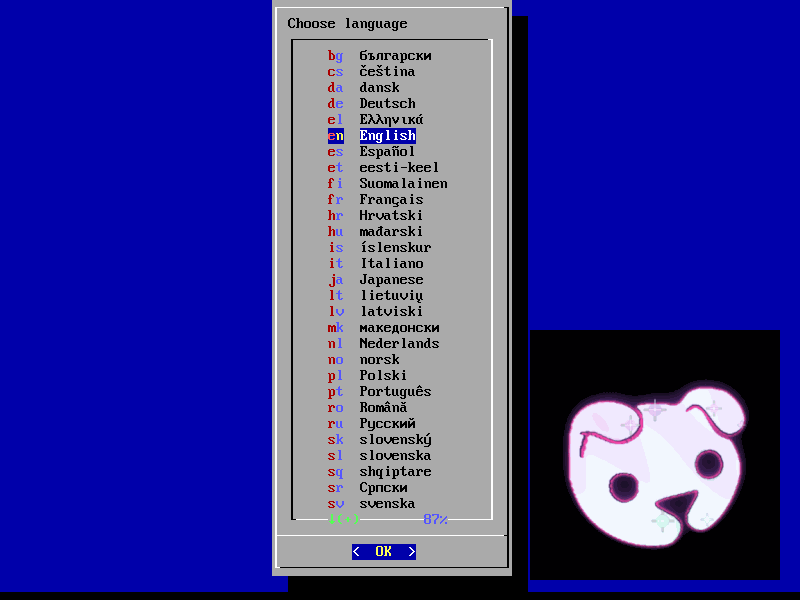Select the hu mađarski entry
800x600 pixels.
(x=376, y=232)
